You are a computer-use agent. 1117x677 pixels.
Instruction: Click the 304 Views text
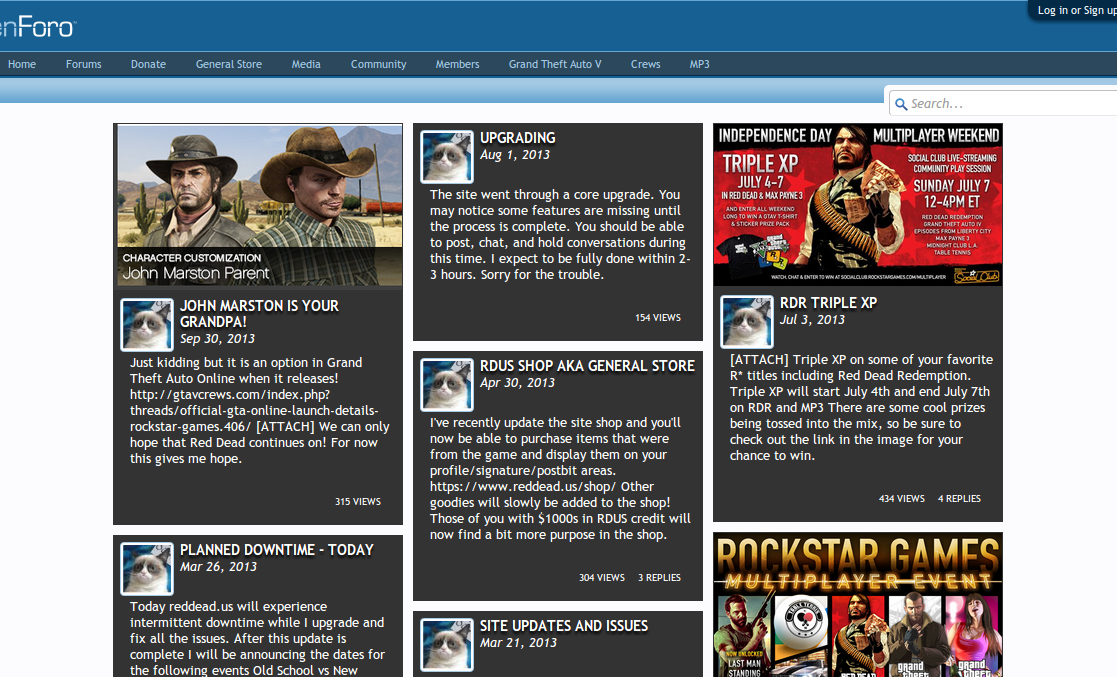pyautogui.click(x=601, y=578)
